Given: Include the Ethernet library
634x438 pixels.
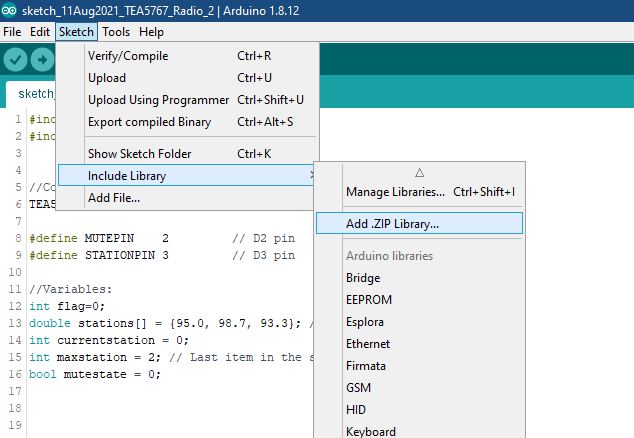Looking at the screenshot, I should click(x=368, y=344).
